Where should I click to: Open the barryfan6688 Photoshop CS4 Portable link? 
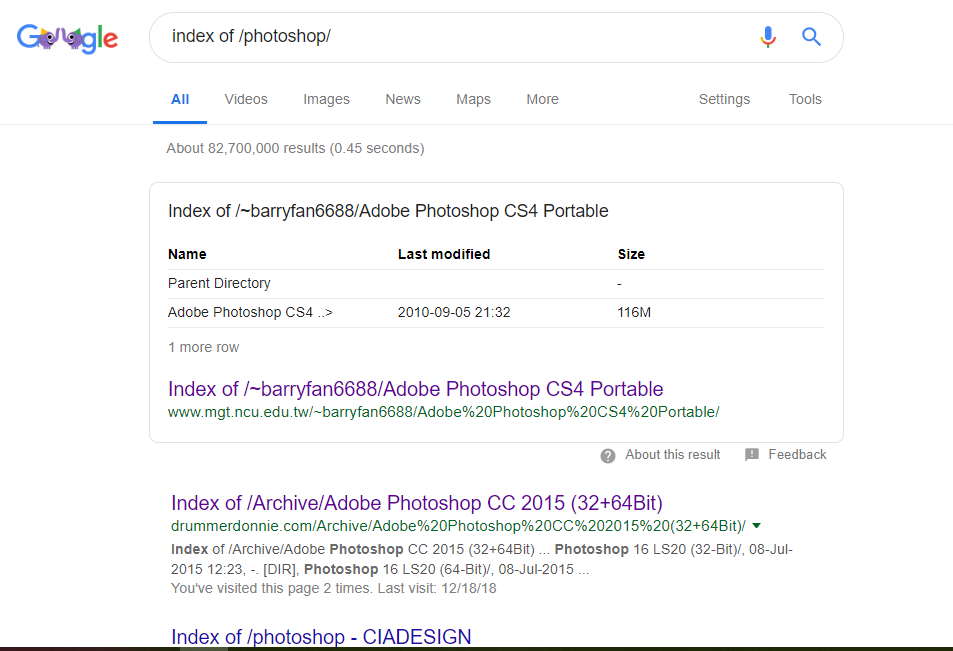coord(415,389)
